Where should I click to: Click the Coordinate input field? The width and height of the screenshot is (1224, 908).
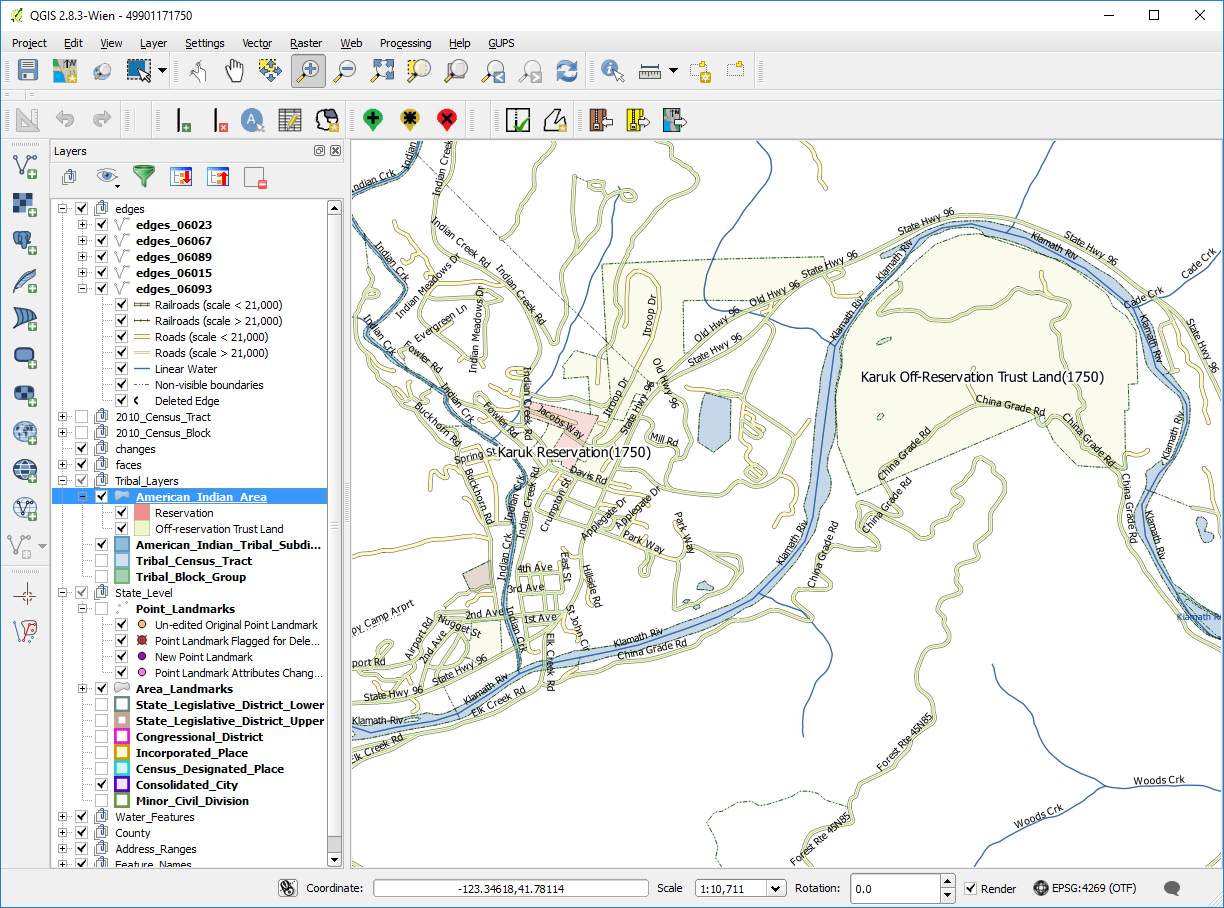[510, 888]
